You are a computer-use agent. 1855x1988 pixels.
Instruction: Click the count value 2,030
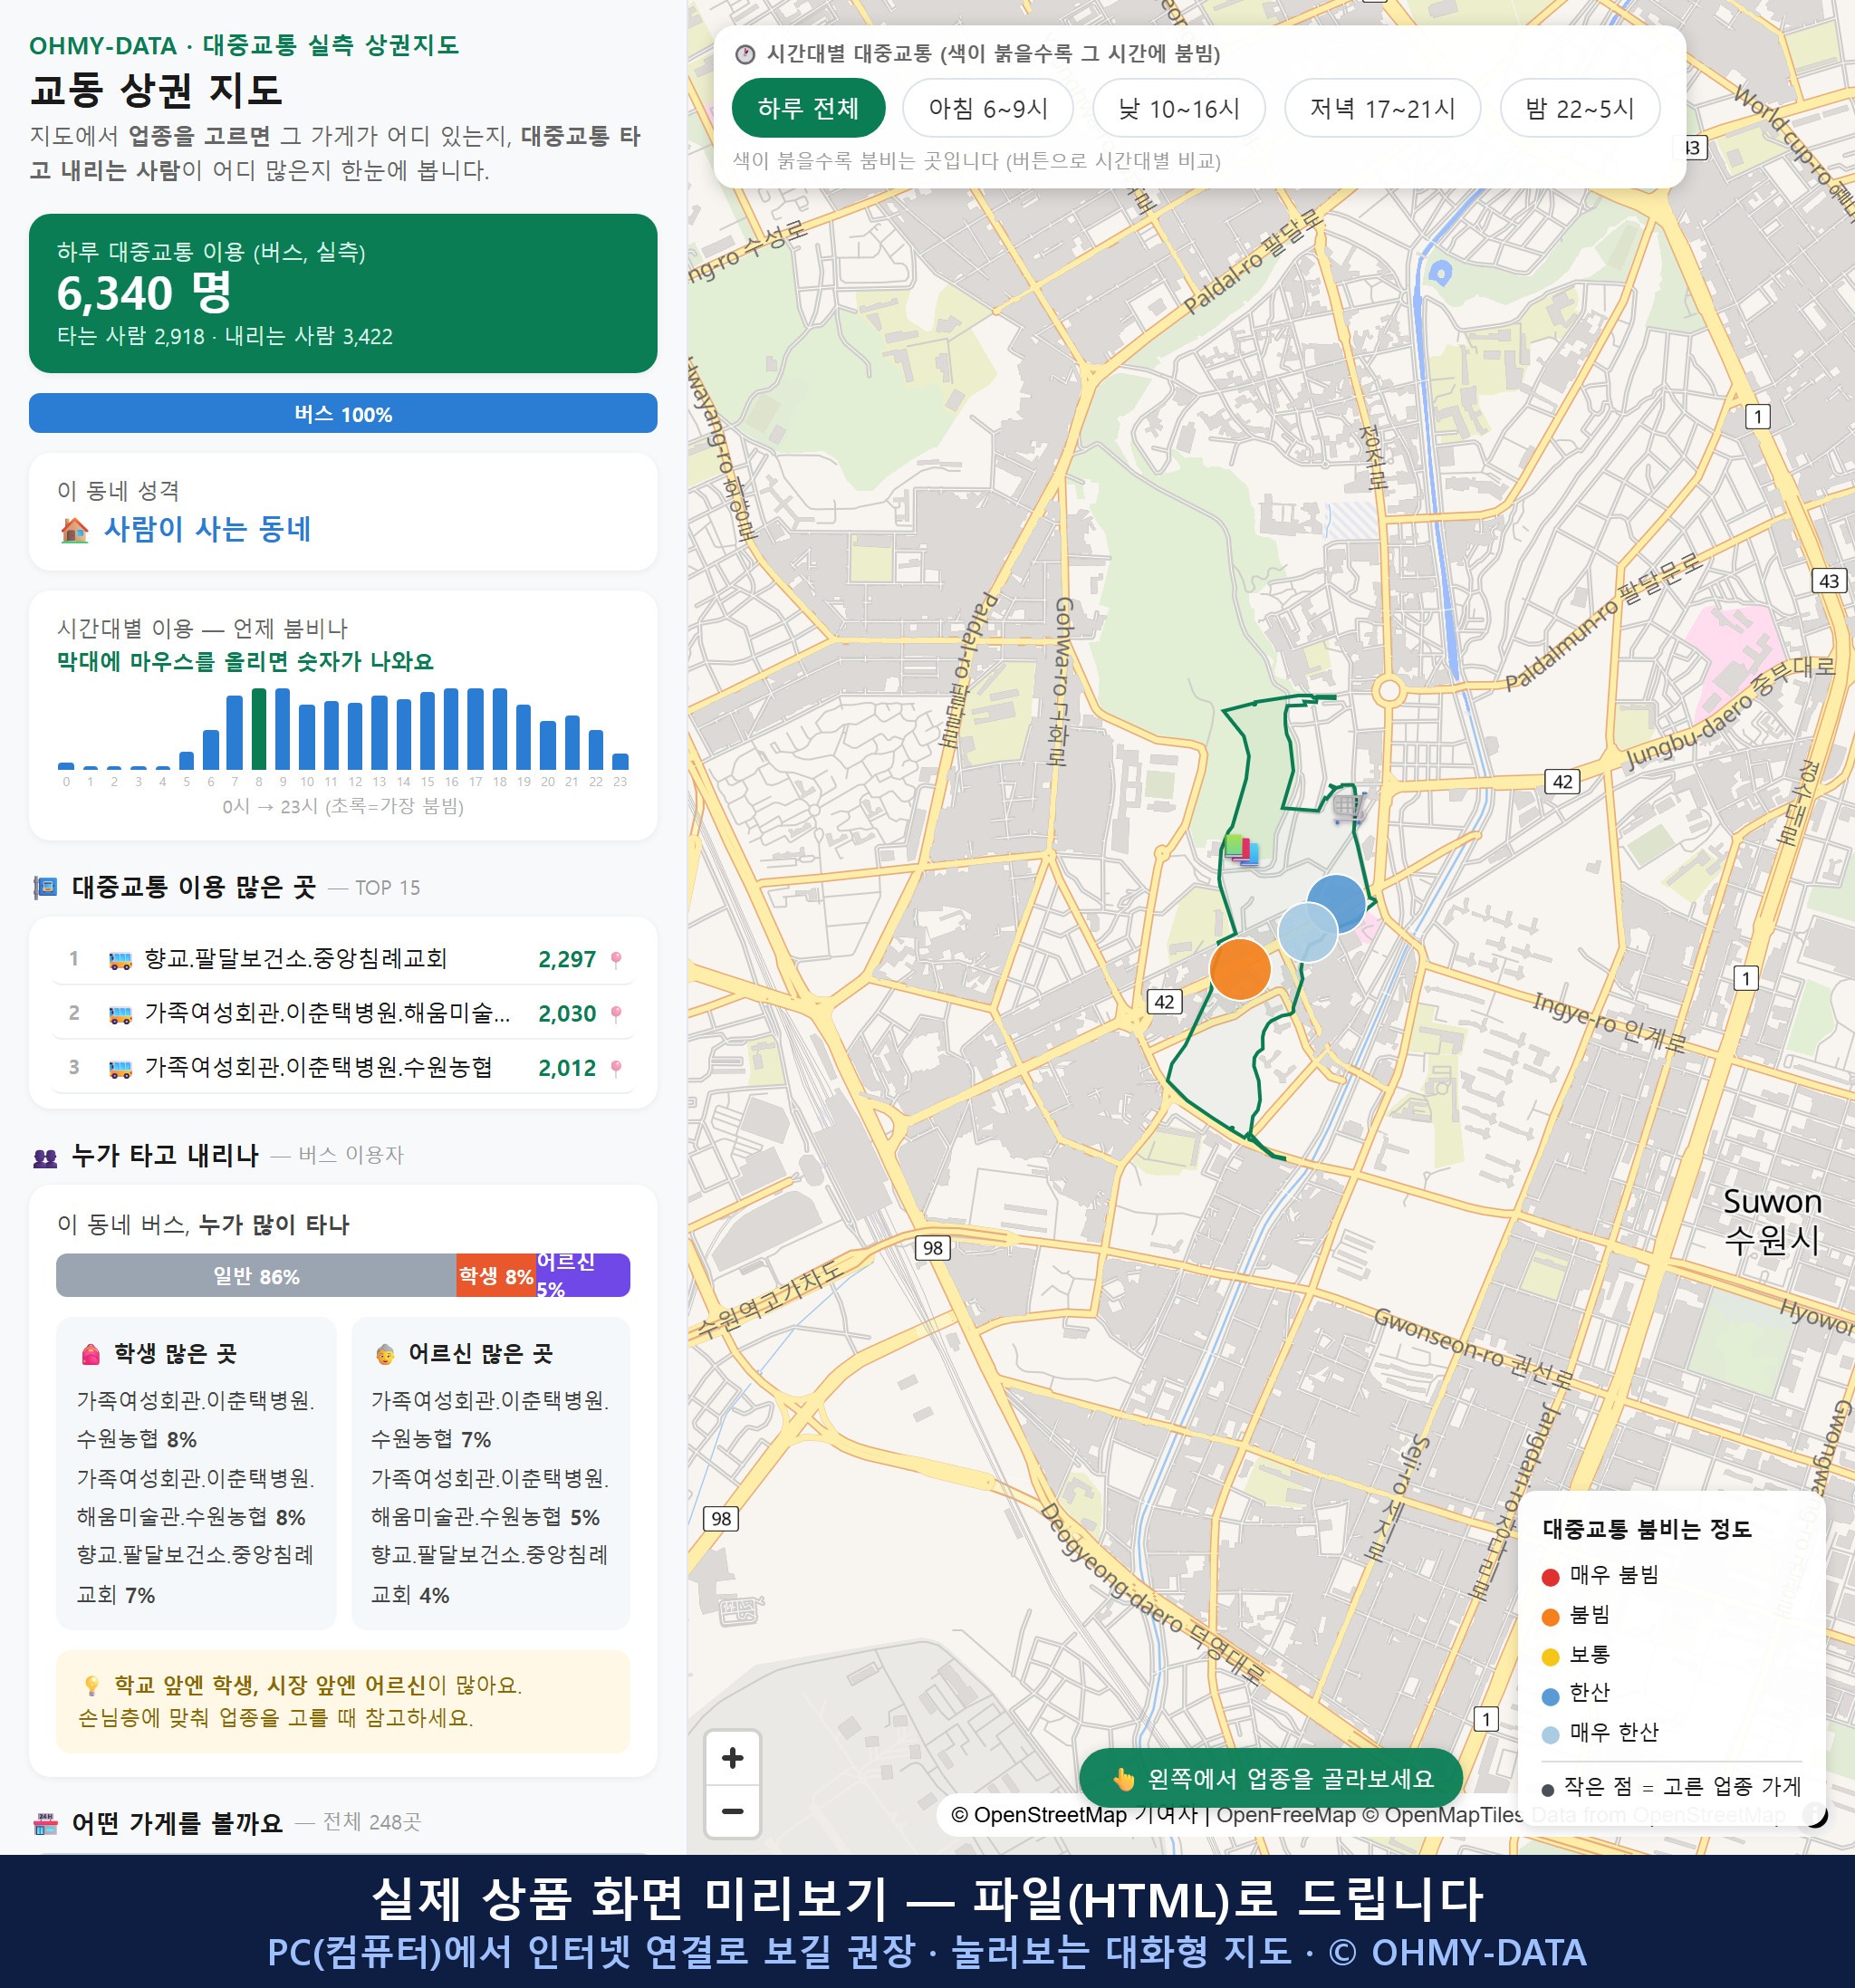pos(567,1014)
